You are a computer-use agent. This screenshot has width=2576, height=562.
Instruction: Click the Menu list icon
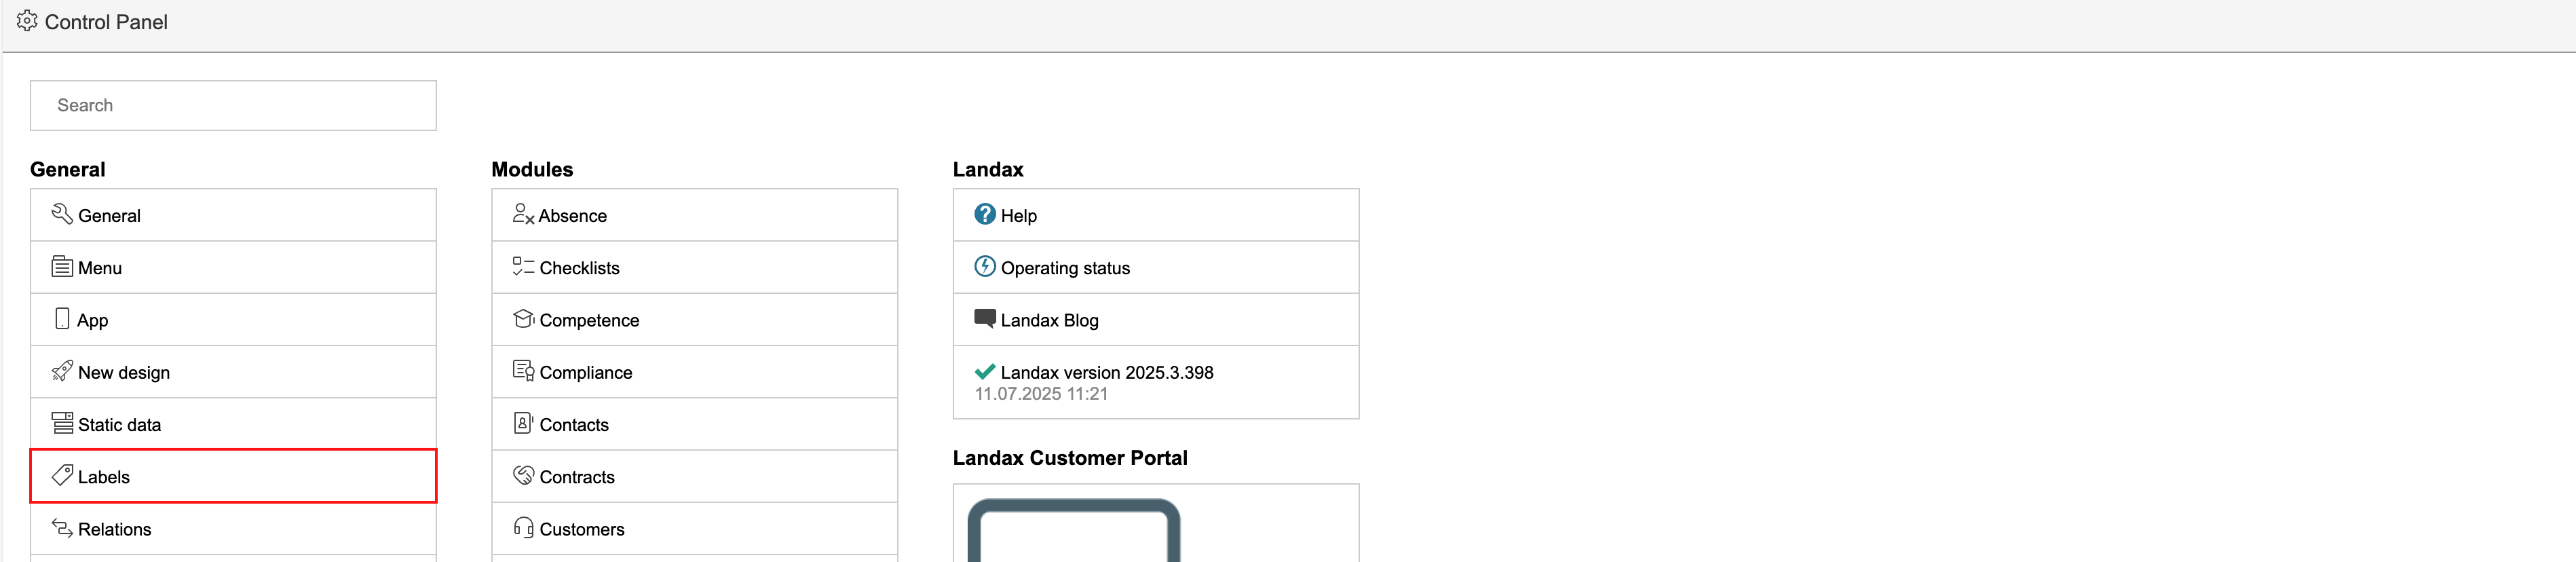tap(62, 267)
